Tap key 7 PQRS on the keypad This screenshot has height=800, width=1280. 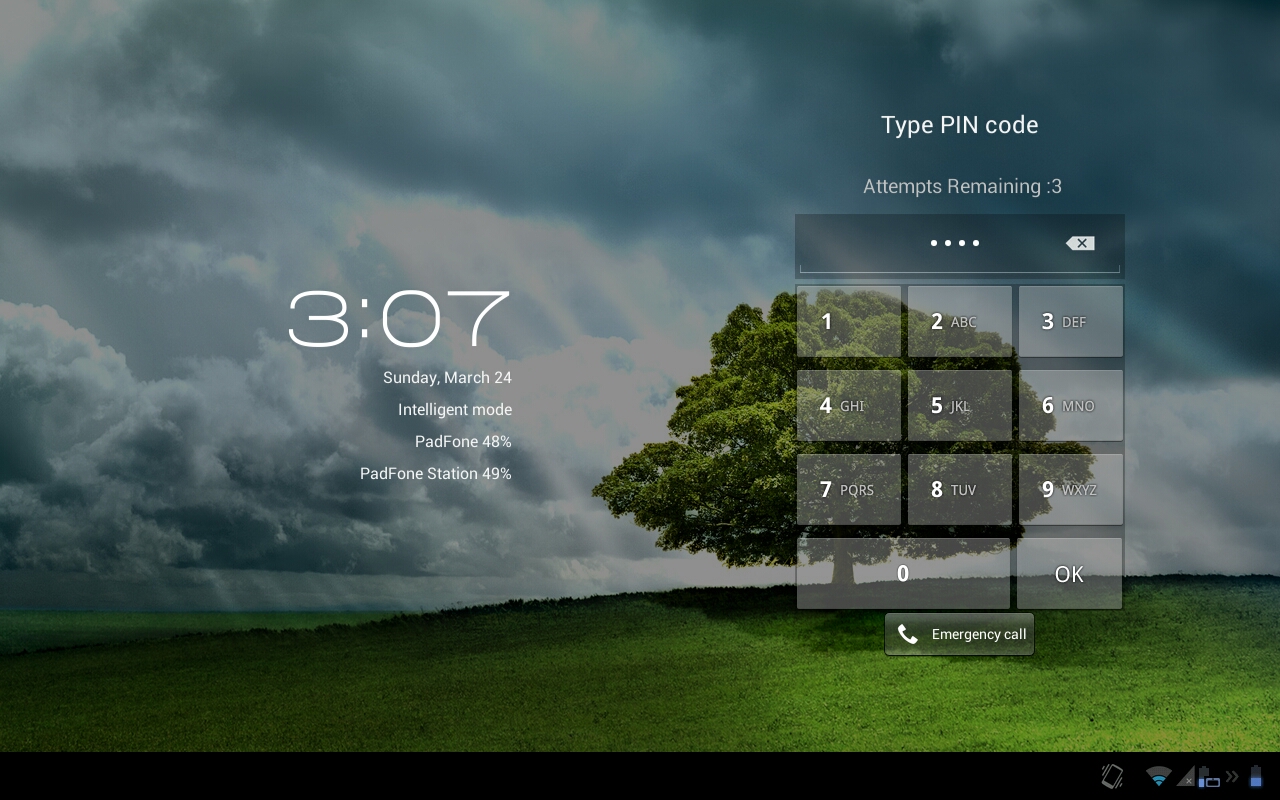pos(849,489)
